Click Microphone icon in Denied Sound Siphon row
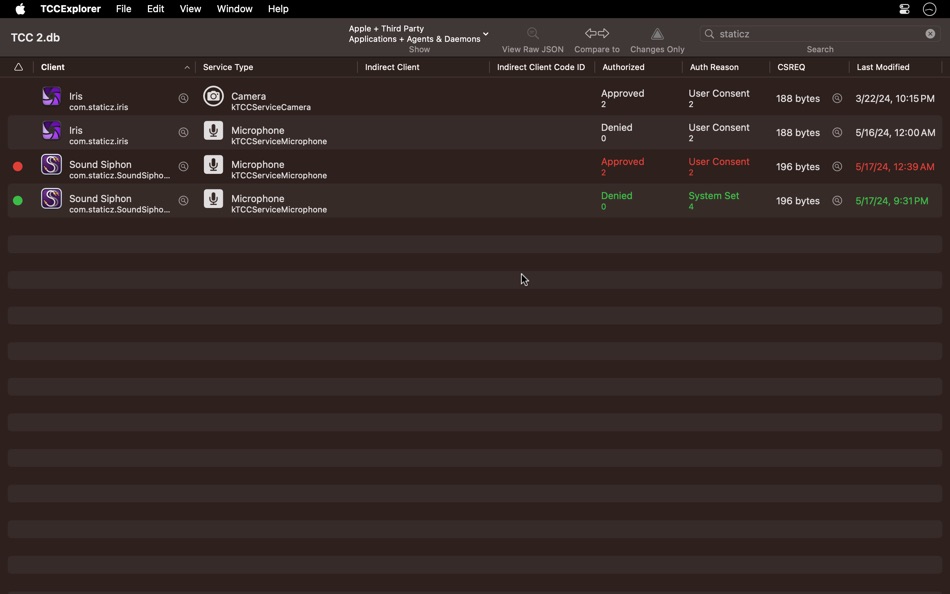 pyautogui.click(x=213, y=198)
